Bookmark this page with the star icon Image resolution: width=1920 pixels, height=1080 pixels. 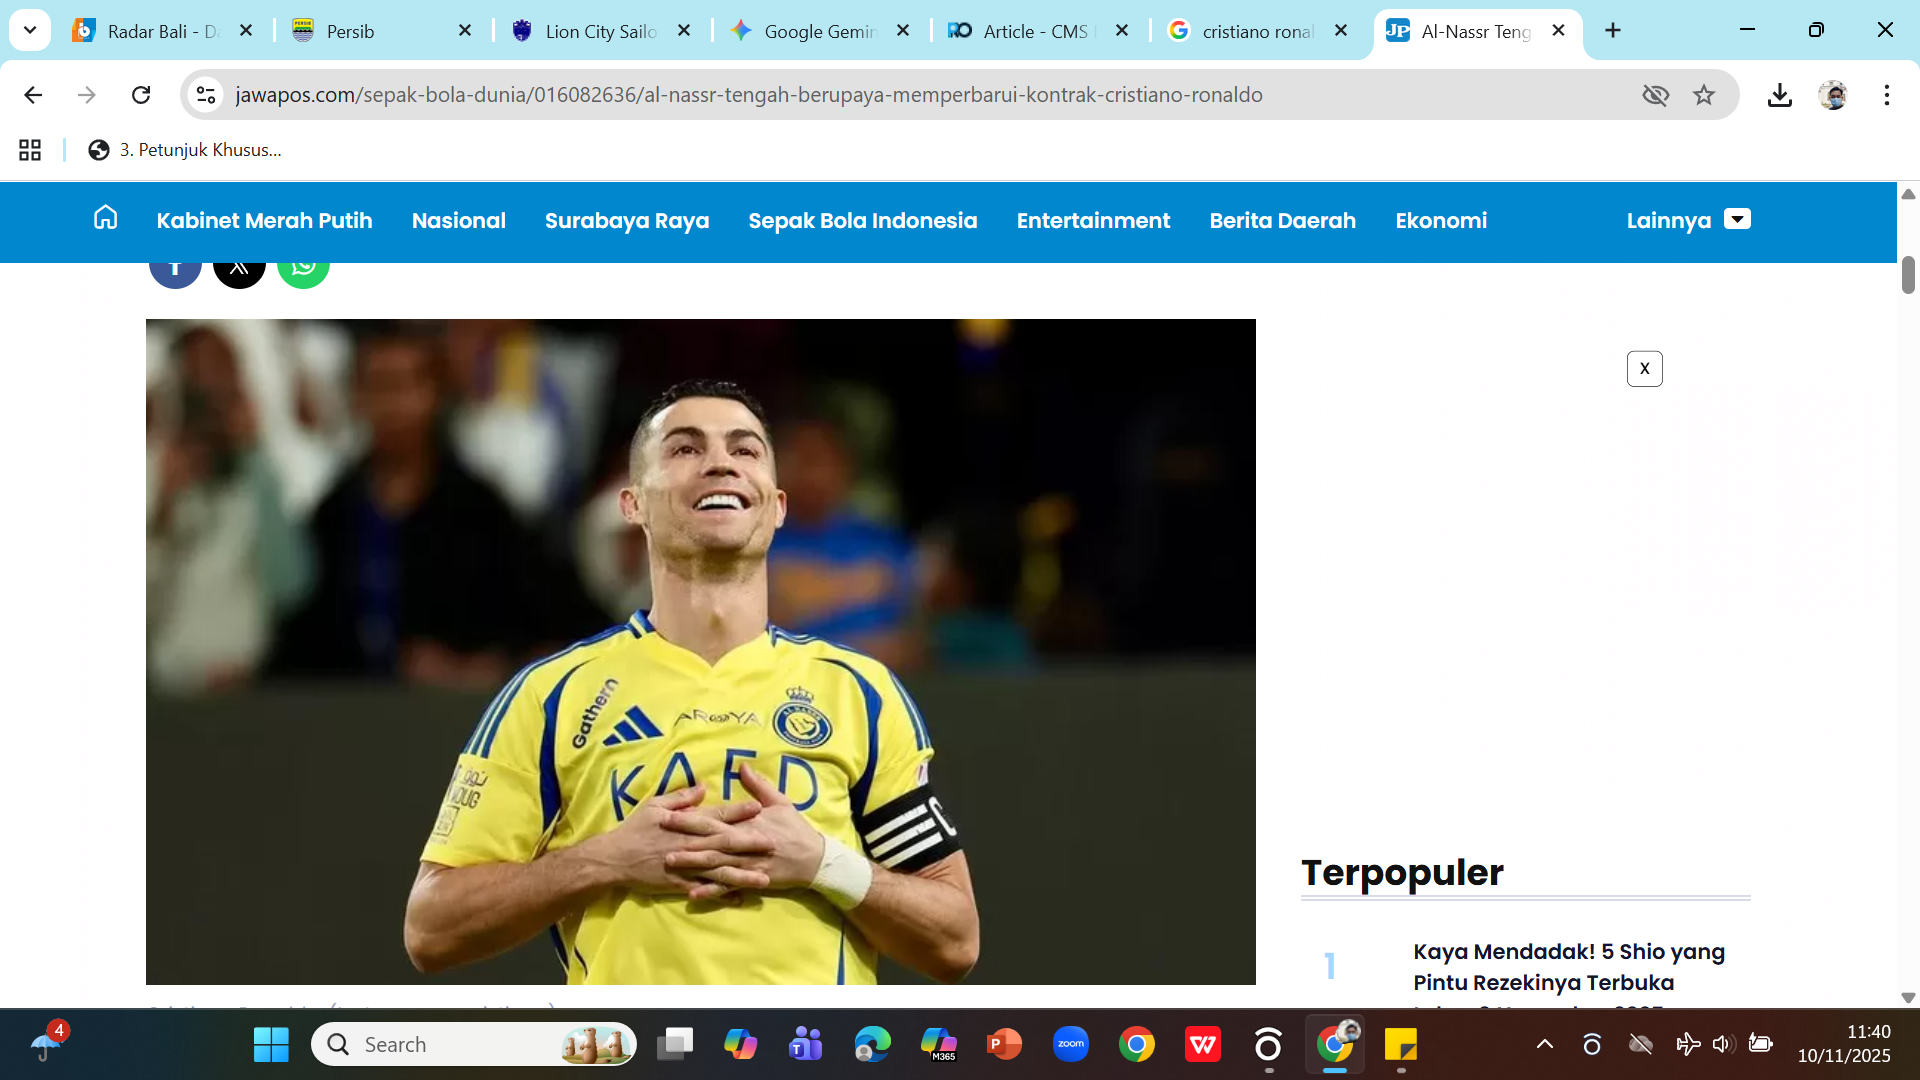[1704, 95]
